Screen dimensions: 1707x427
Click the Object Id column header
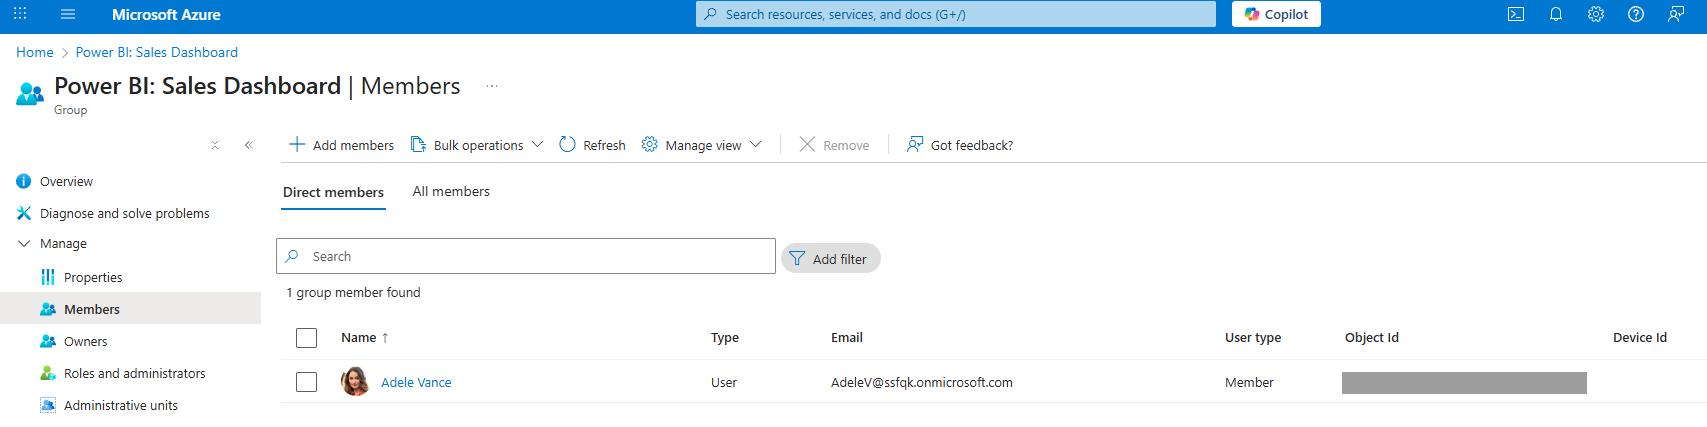pos(1372,337)
